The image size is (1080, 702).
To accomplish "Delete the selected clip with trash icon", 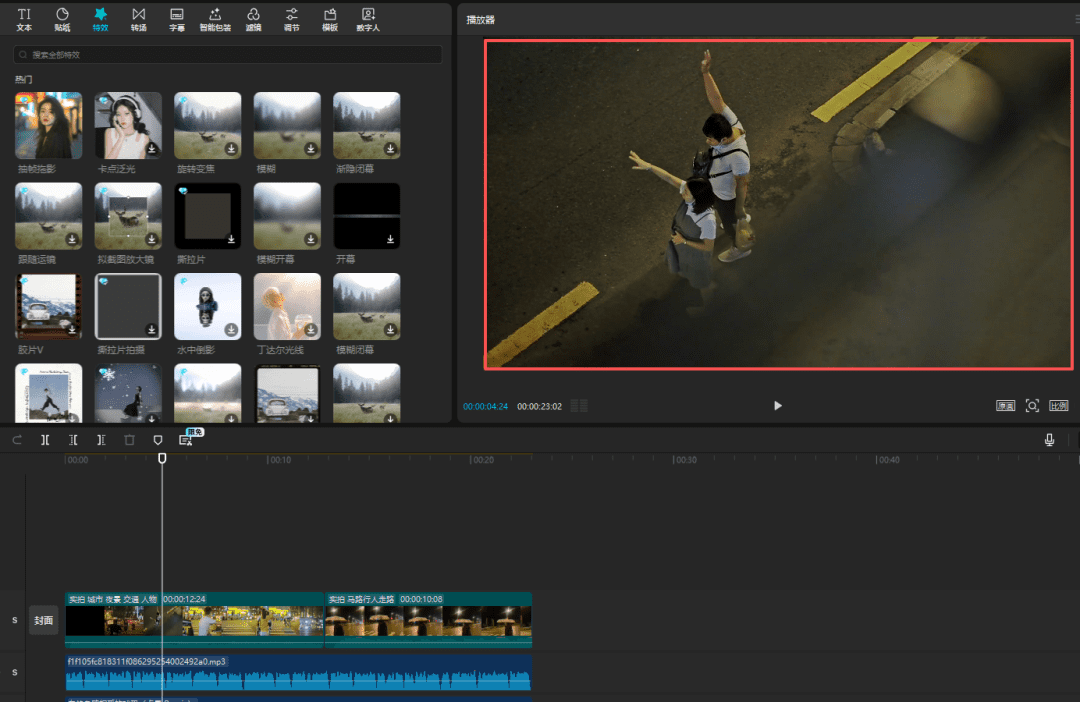I will point(129,440).
